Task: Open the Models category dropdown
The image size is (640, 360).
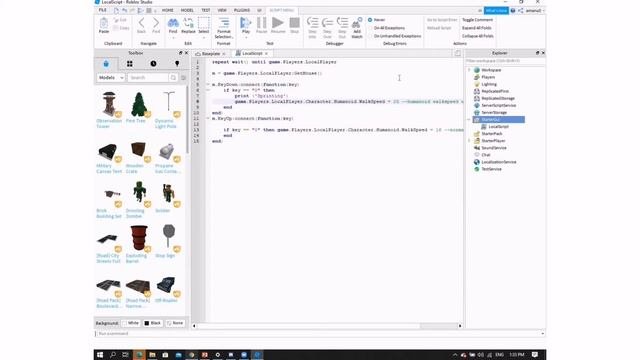Action: (x=111, y=78)
